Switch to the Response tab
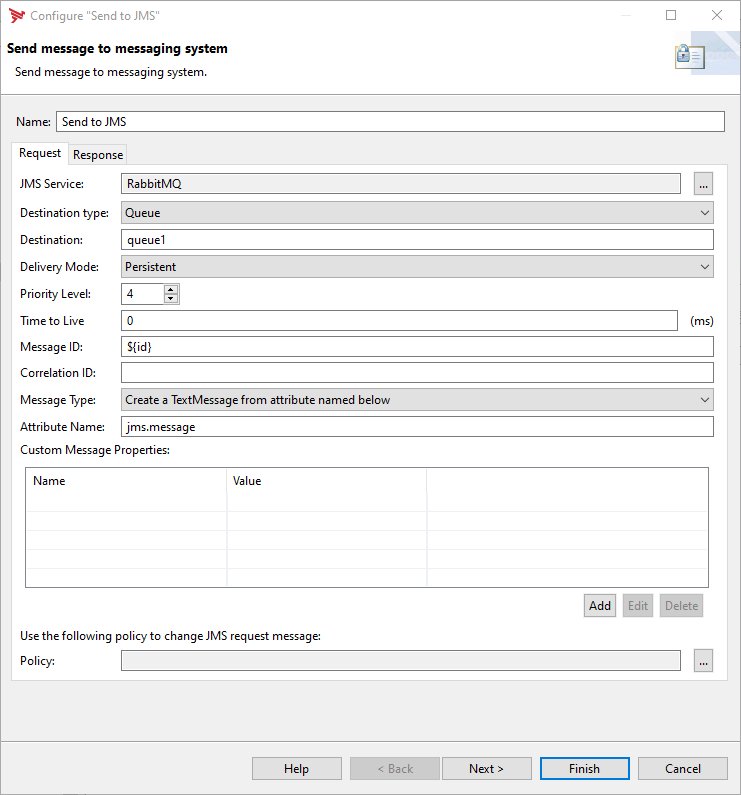741x795 pixels. (x=98, y=154)
